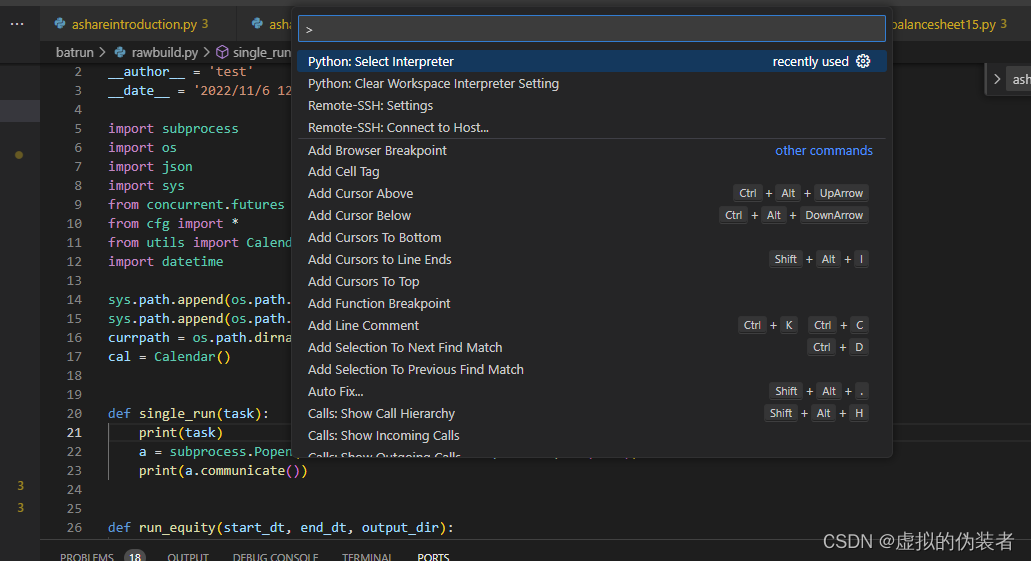
Task: Run Add Selection To Next Find Match
Action: click(591, 347)
